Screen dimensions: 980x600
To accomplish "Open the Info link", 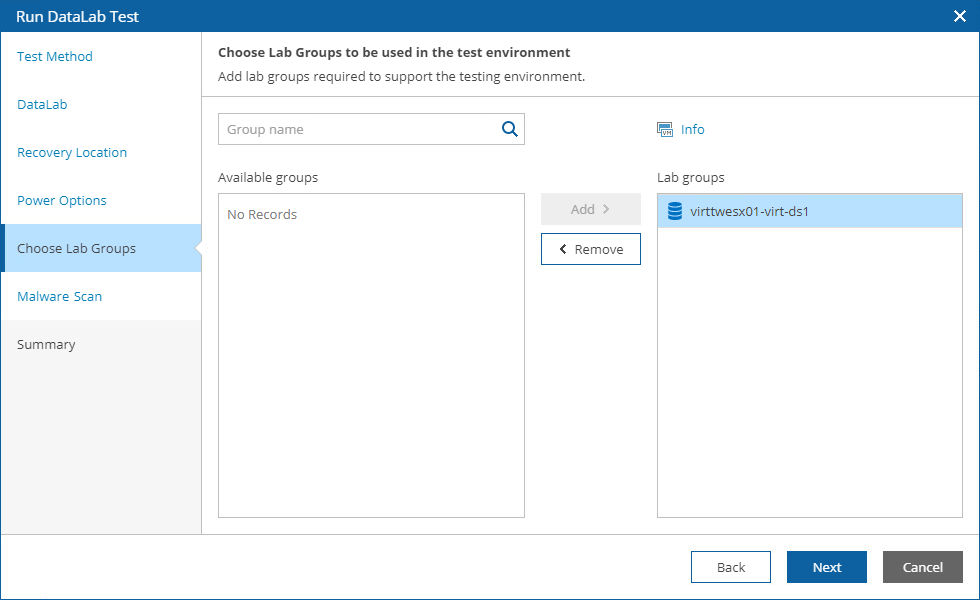I will pyautogui.click(x=692, y=129).
